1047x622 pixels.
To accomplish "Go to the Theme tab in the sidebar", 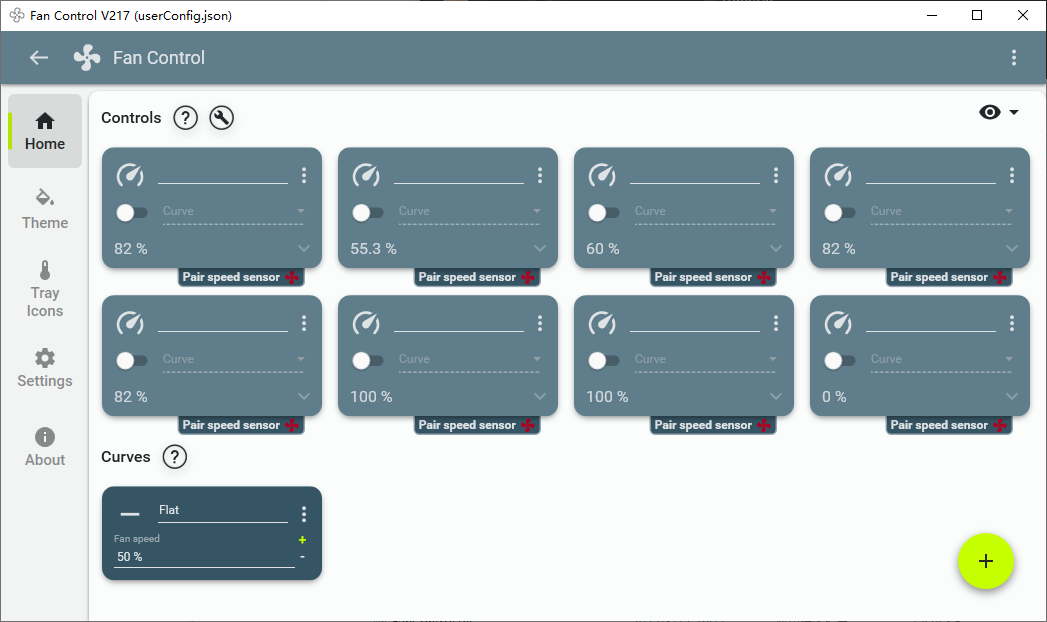I will 45,208.
